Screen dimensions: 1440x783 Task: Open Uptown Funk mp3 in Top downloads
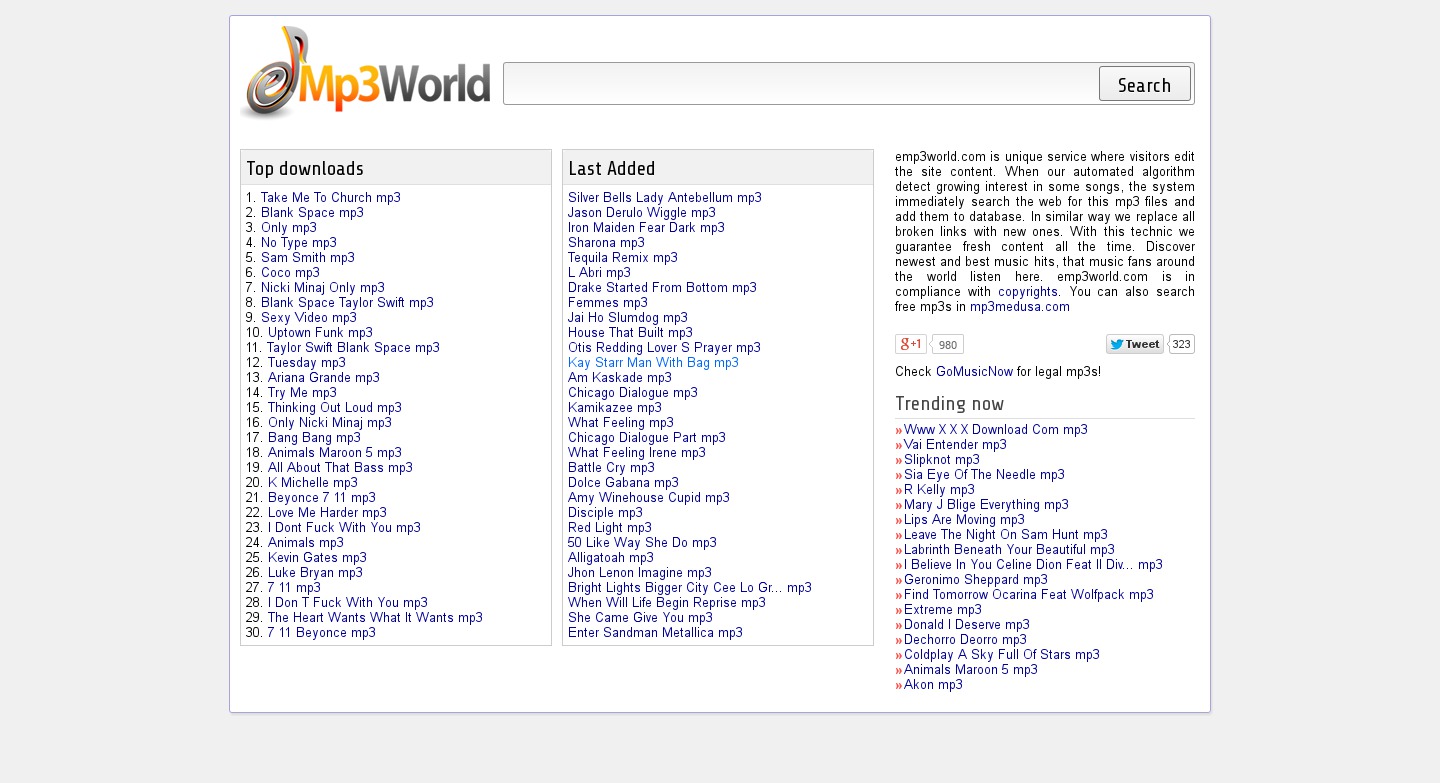tap(320, 333)
